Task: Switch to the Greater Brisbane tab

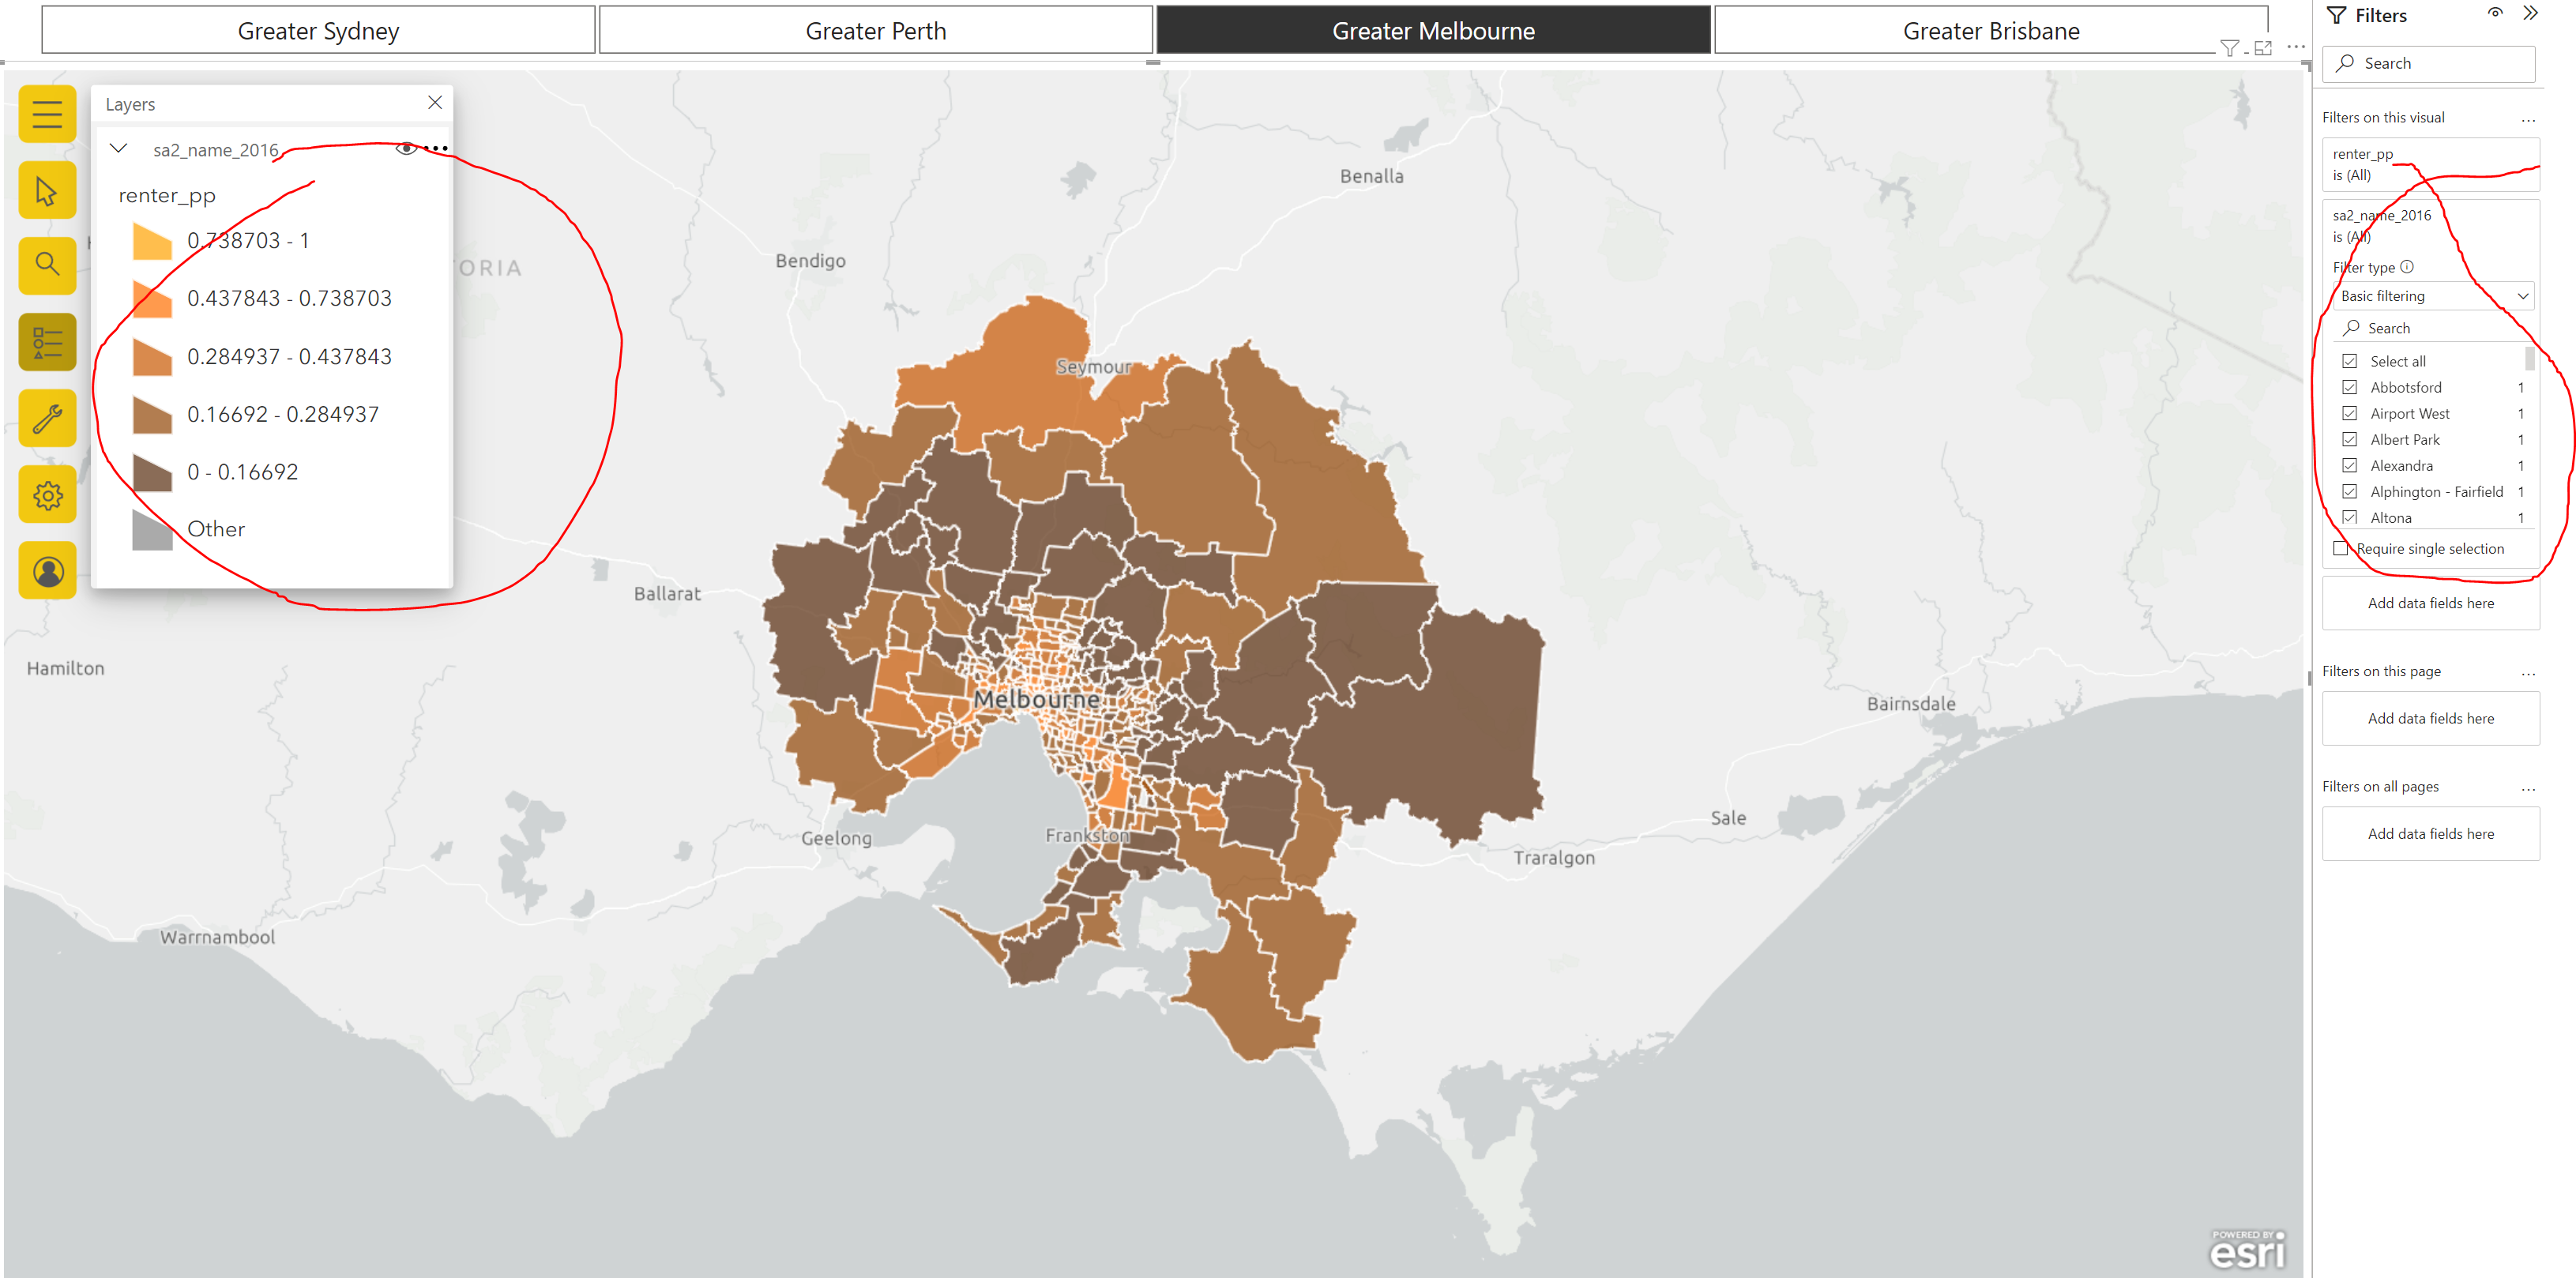Action: click(1990, 30)
